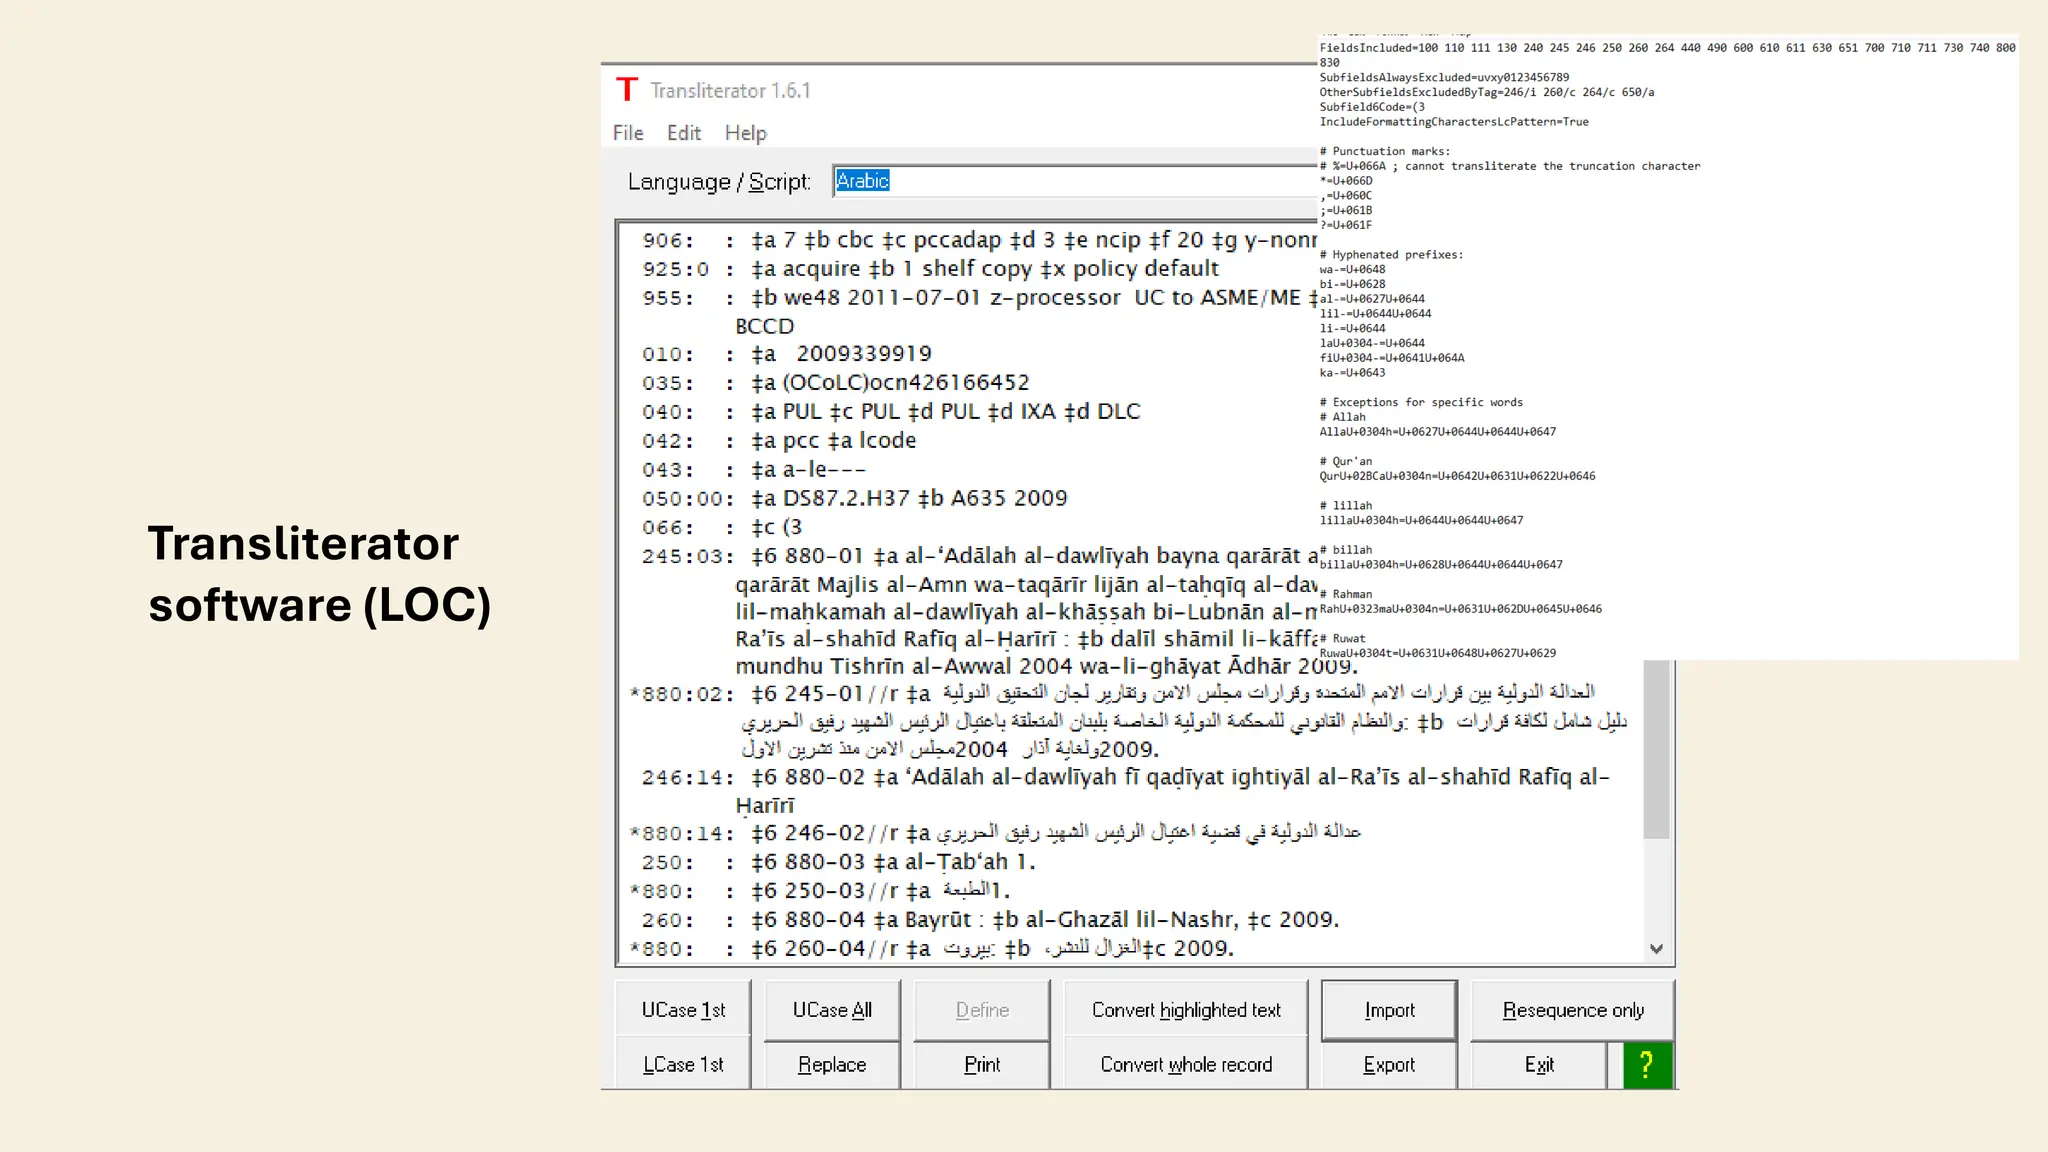Click the red Transliterator T logo icon
Image resolution: width=2048 pixels, height=1152 pixels.
pyautogui.click(x=627, y=90)
